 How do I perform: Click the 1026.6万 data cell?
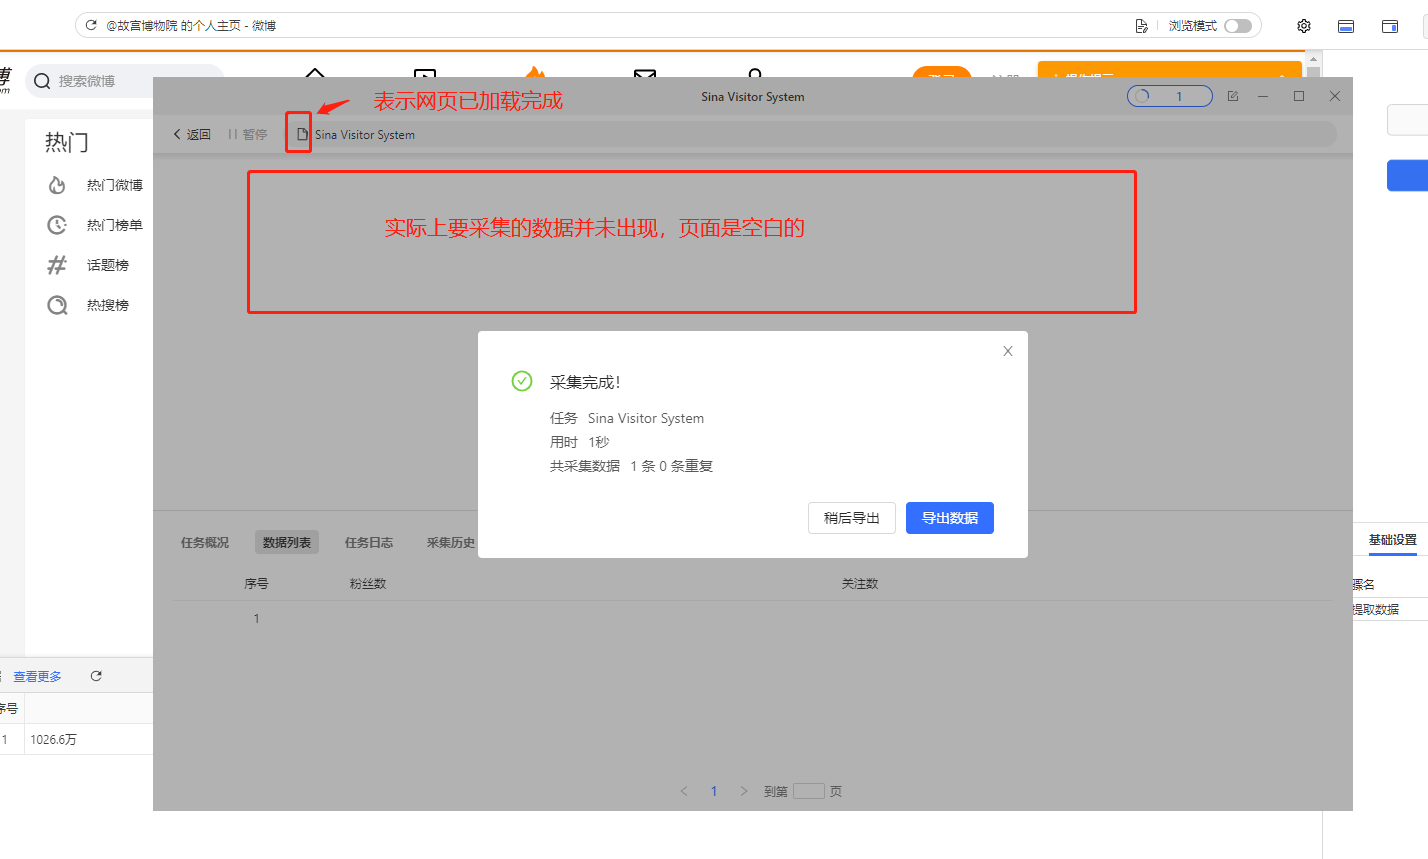tap(54, 739)
